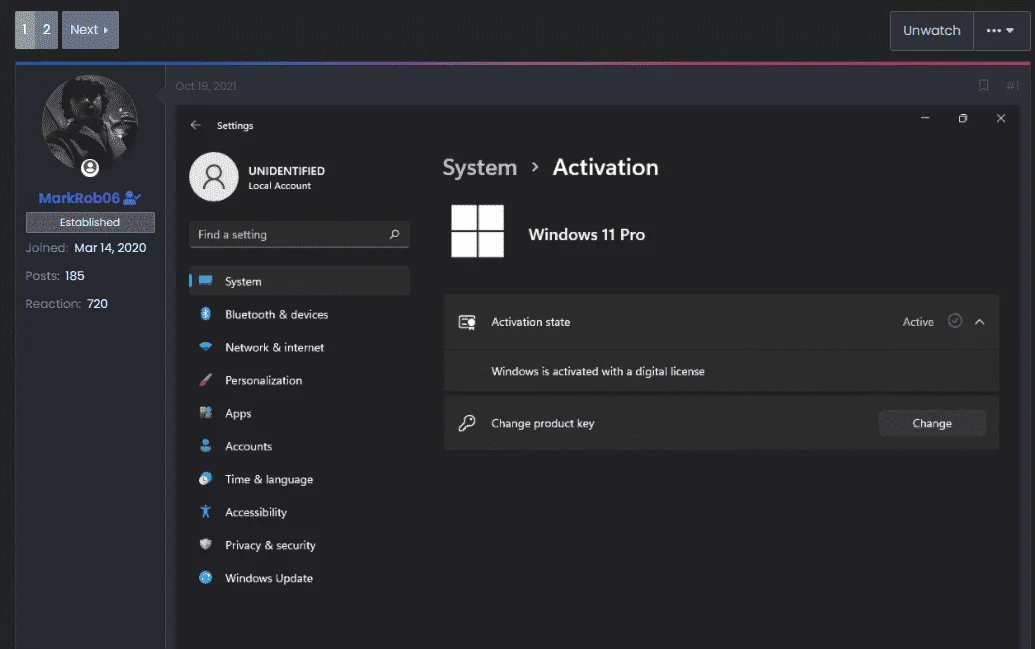Click post number #1 link
This screenshot has height=649, width=1035.
(1013, 85)
